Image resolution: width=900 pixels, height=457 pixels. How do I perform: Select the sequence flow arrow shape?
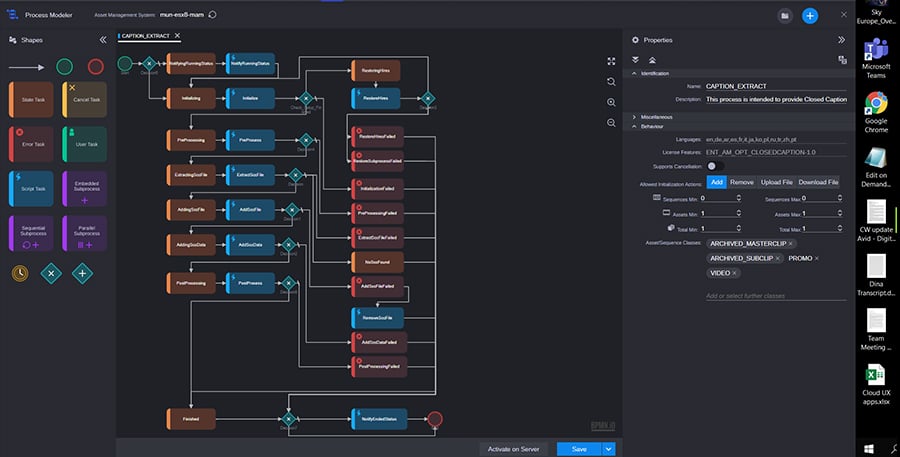point(26,67)
